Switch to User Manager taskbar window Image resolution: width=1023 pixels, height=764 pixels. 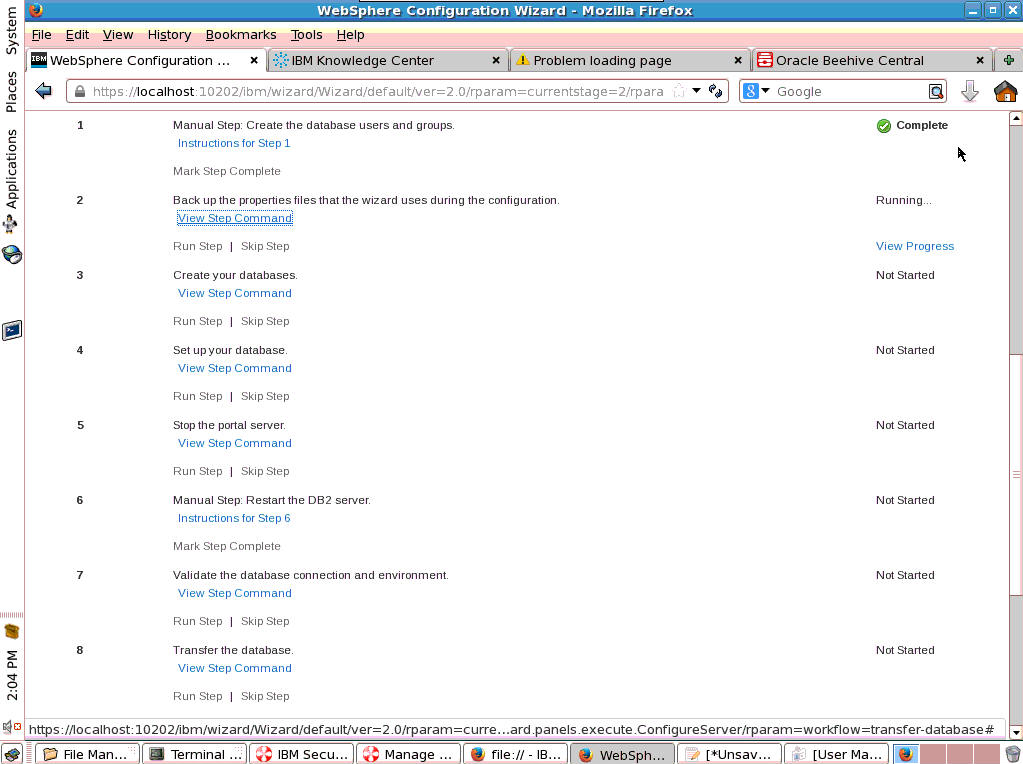[x=836, y=754]
